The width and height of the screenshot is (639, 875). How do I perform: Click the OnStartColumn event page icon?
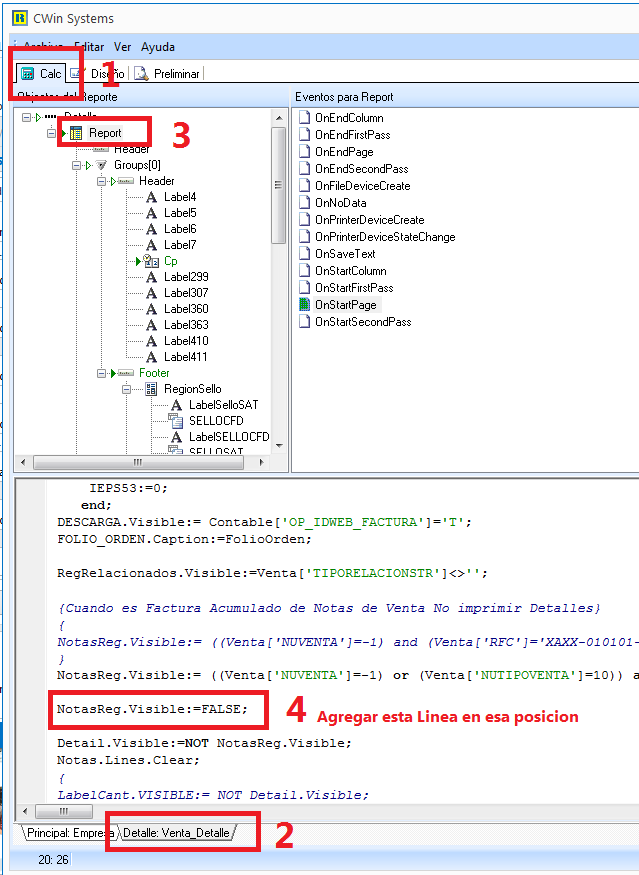304,271
